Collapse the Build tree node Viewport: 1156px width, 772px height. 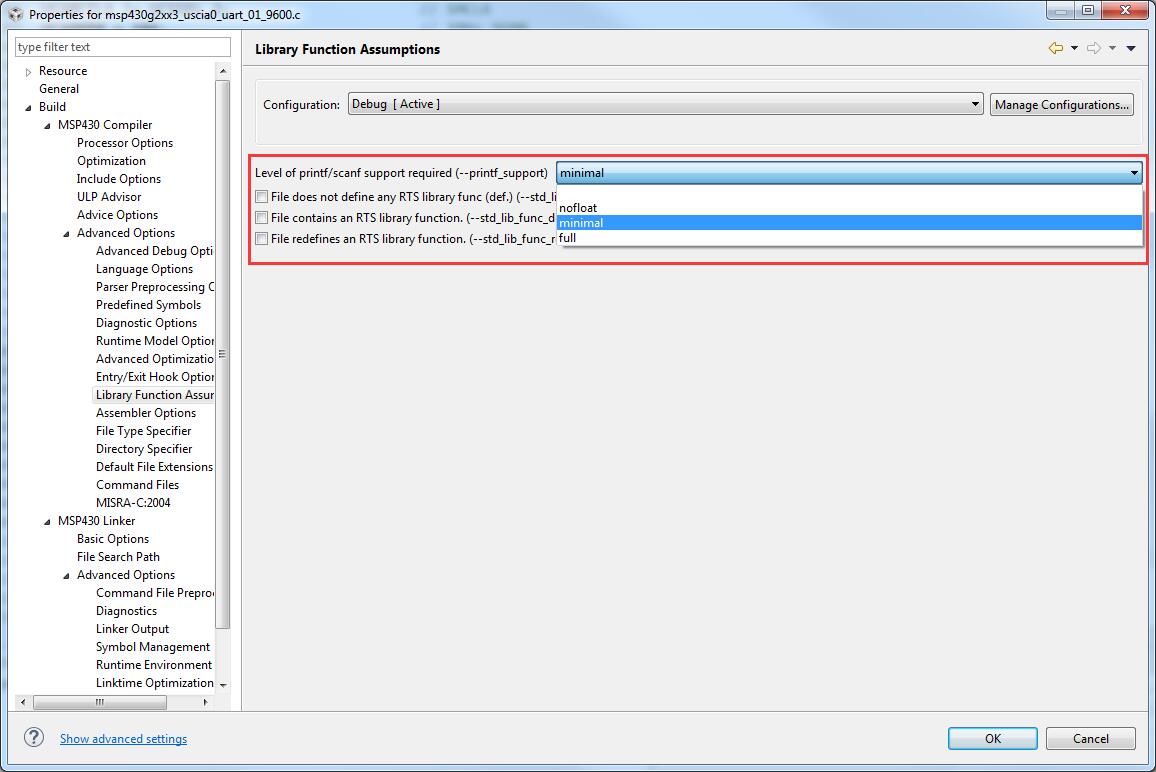29,108
